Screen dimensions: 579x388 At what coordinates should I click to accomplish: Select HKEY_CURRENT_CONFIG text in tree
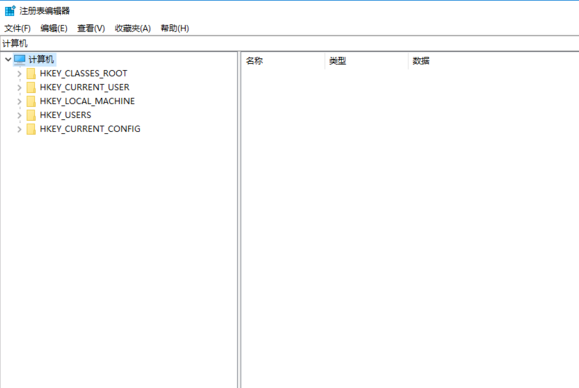pyautogui.click(x=90, y=129)
